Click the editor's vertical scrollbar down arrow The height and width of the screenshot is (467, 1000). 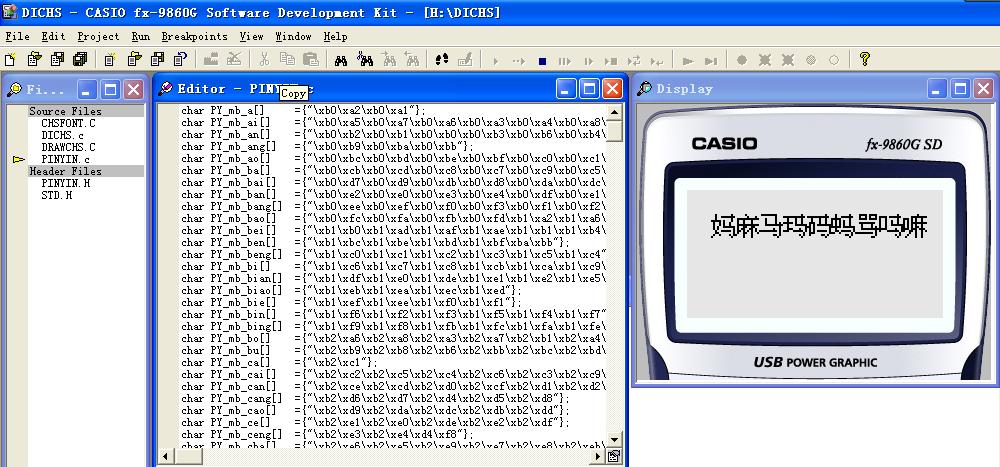point(614,439)
